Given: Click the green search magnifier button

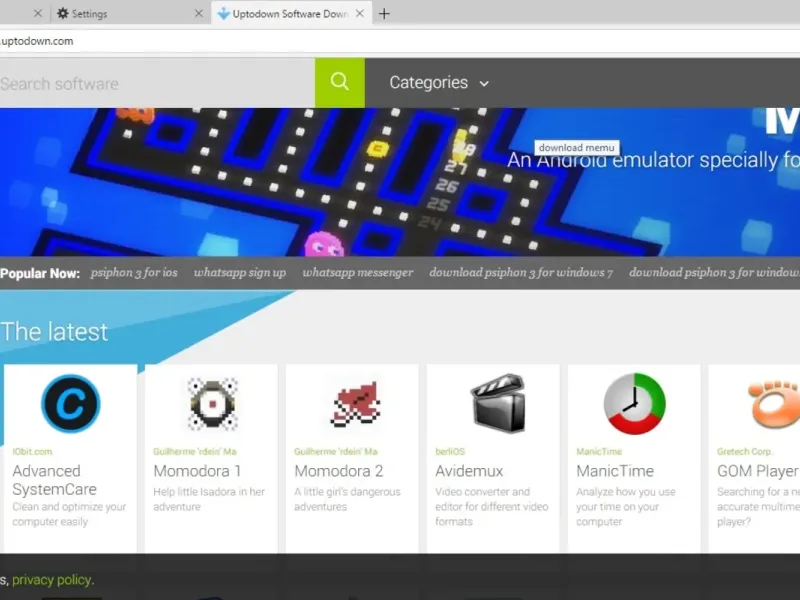Looking at the screenshot, I should point(340,82).
